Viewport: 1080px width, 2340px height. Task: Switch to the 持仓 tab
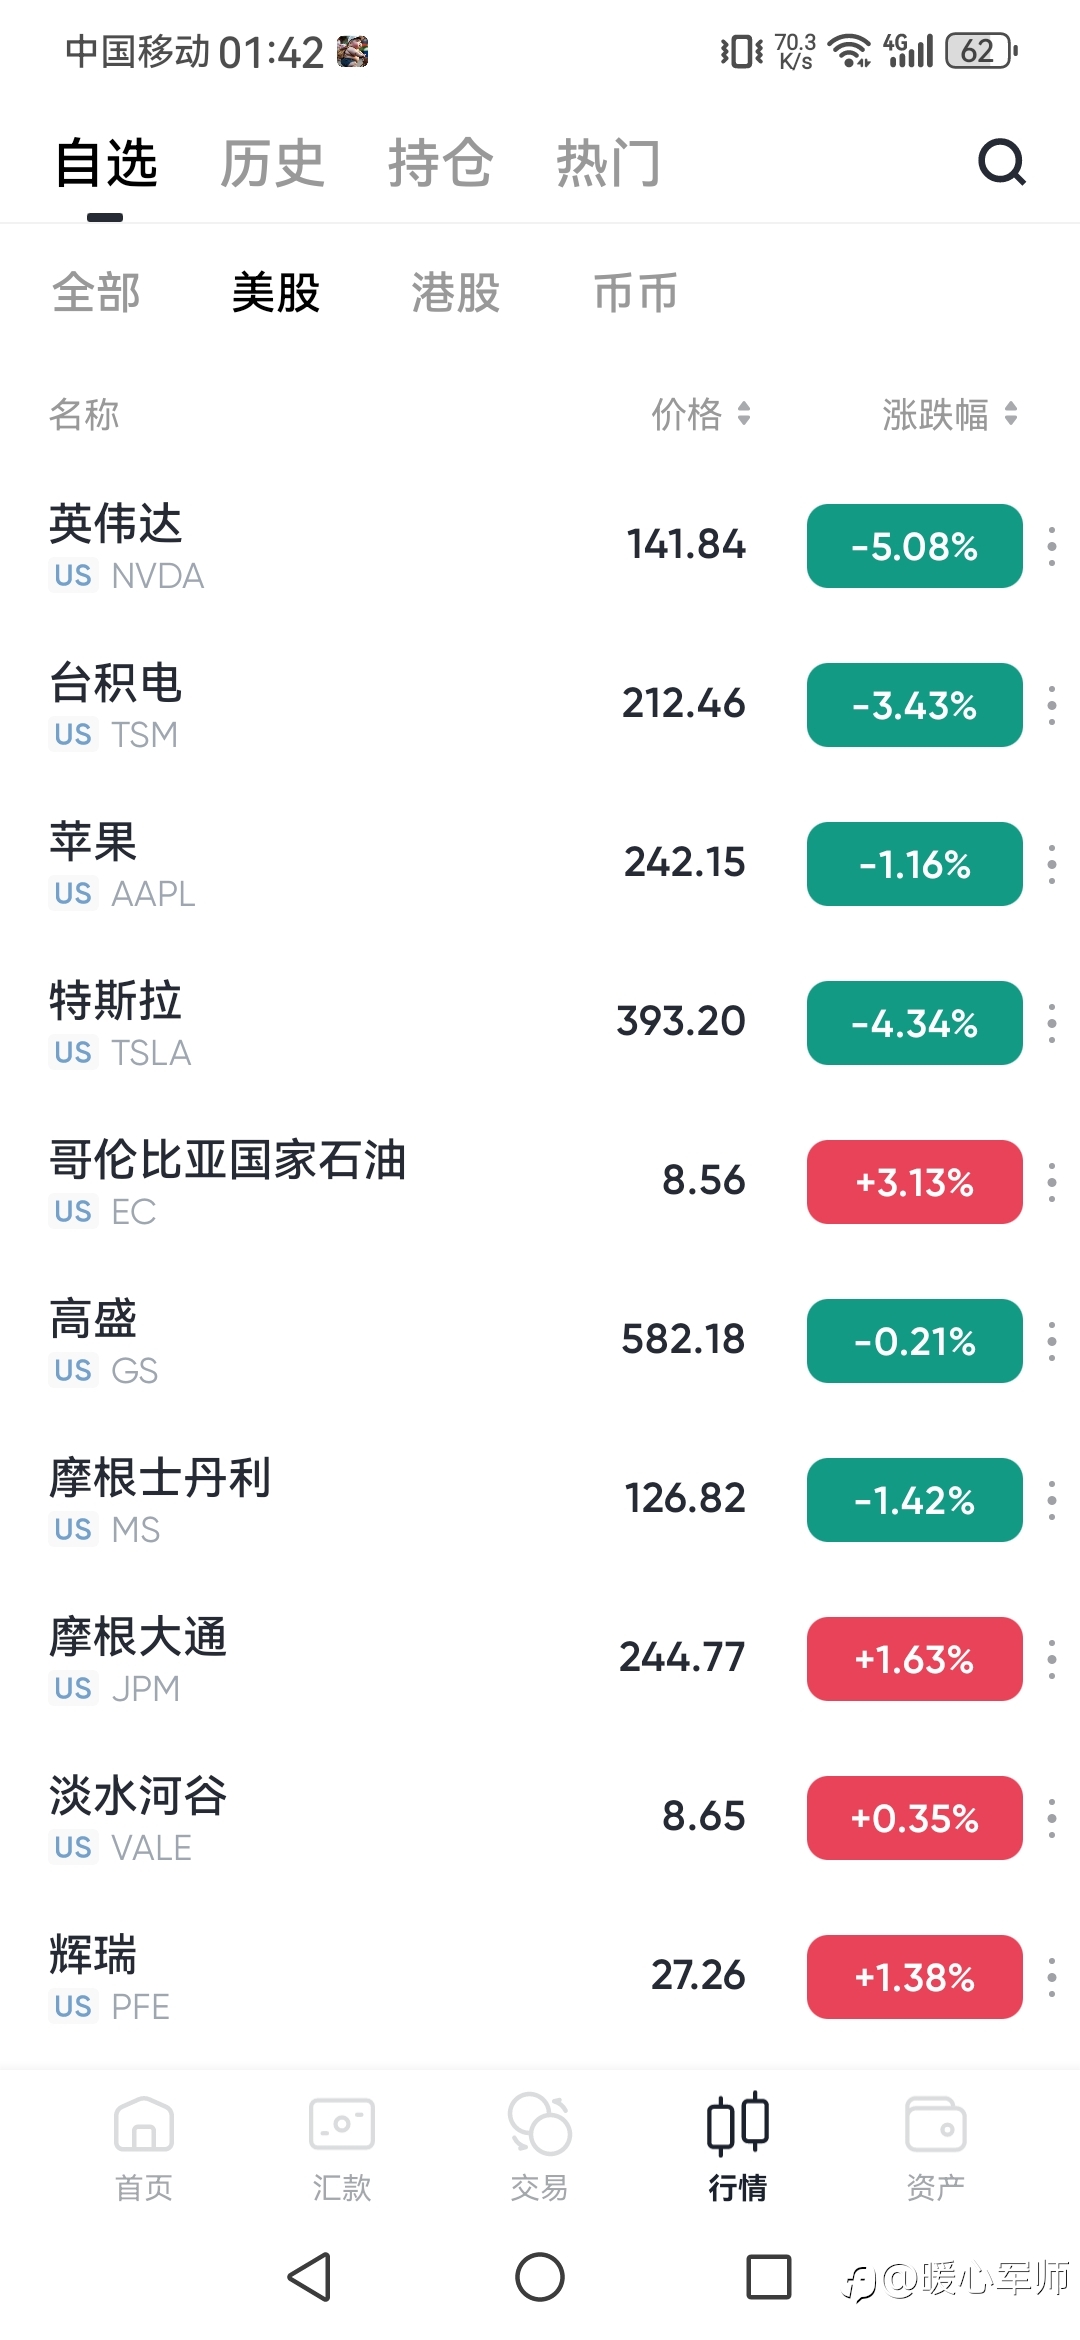click(440, 163)
